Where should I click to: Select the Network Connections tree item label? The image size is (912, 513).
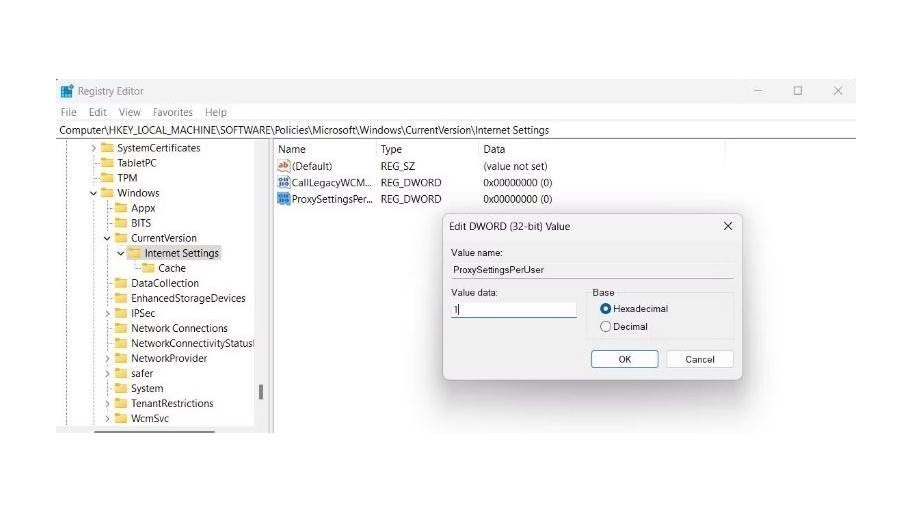[x=179, y=328]
